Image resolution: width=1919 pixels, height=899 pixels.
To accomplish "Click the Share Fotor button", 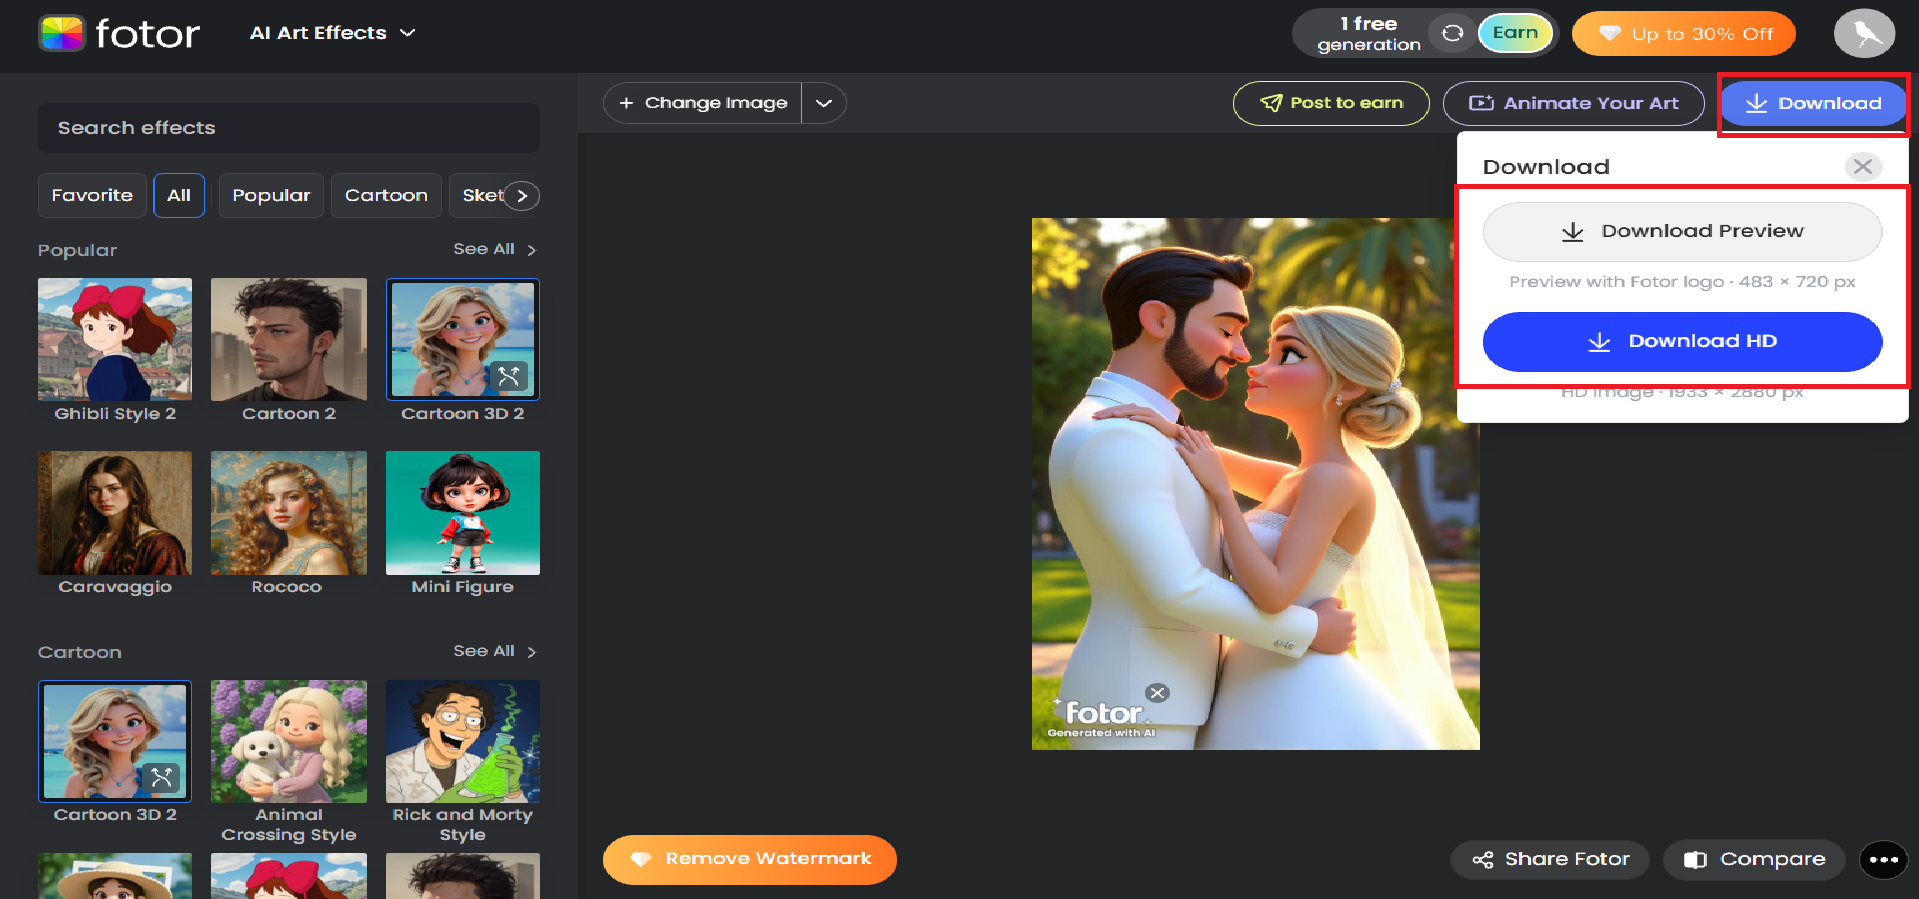I will tap(1550, 859).
